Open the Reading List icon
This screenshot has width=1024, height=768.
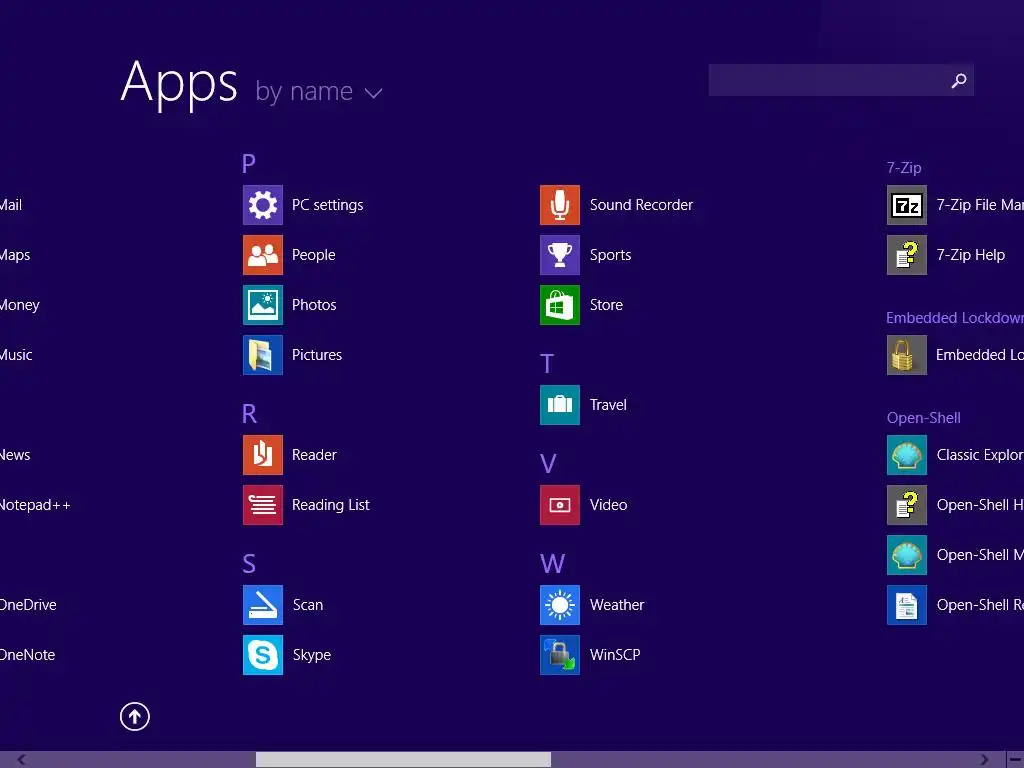coord(263,505)
